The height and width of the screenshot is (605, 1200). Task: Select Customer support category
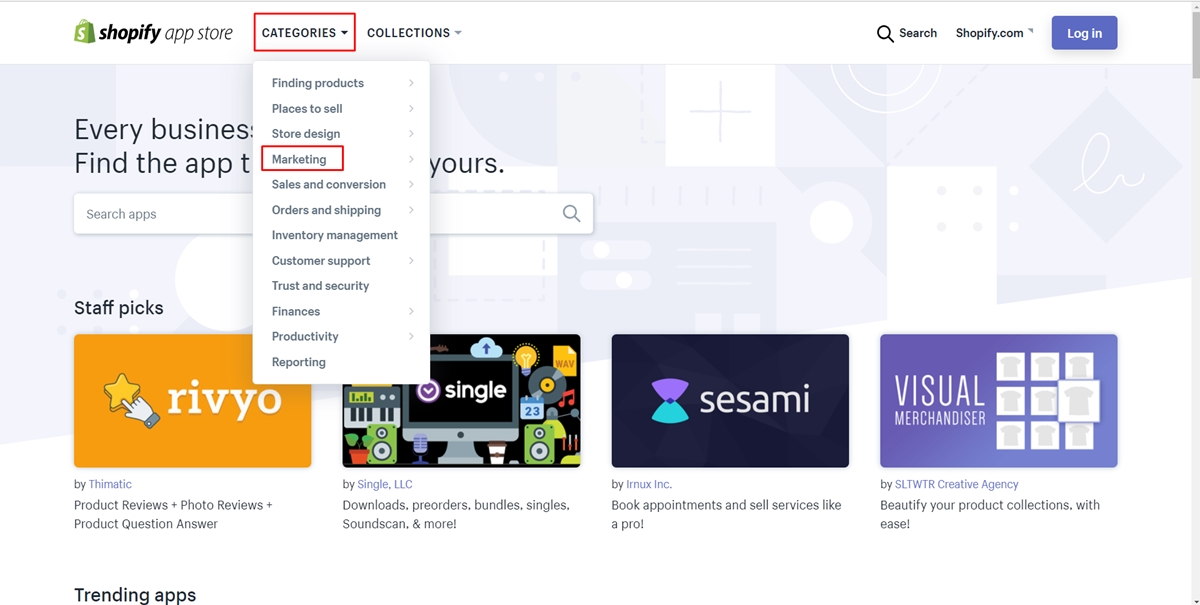(x=321, y=261)
